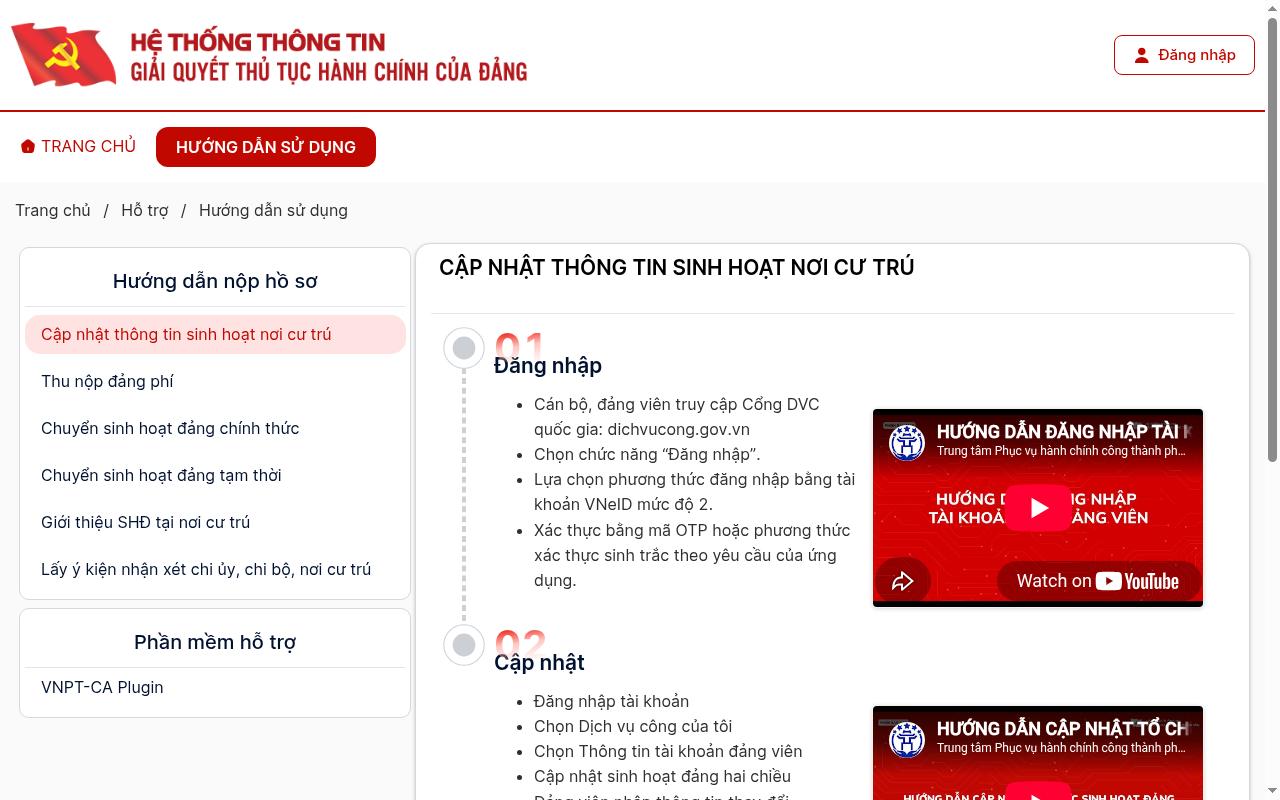This screenshot has height=800, width=1280.
Task: Play the Hướng dẫn đăng nhập video
Action: (1038, 508)
